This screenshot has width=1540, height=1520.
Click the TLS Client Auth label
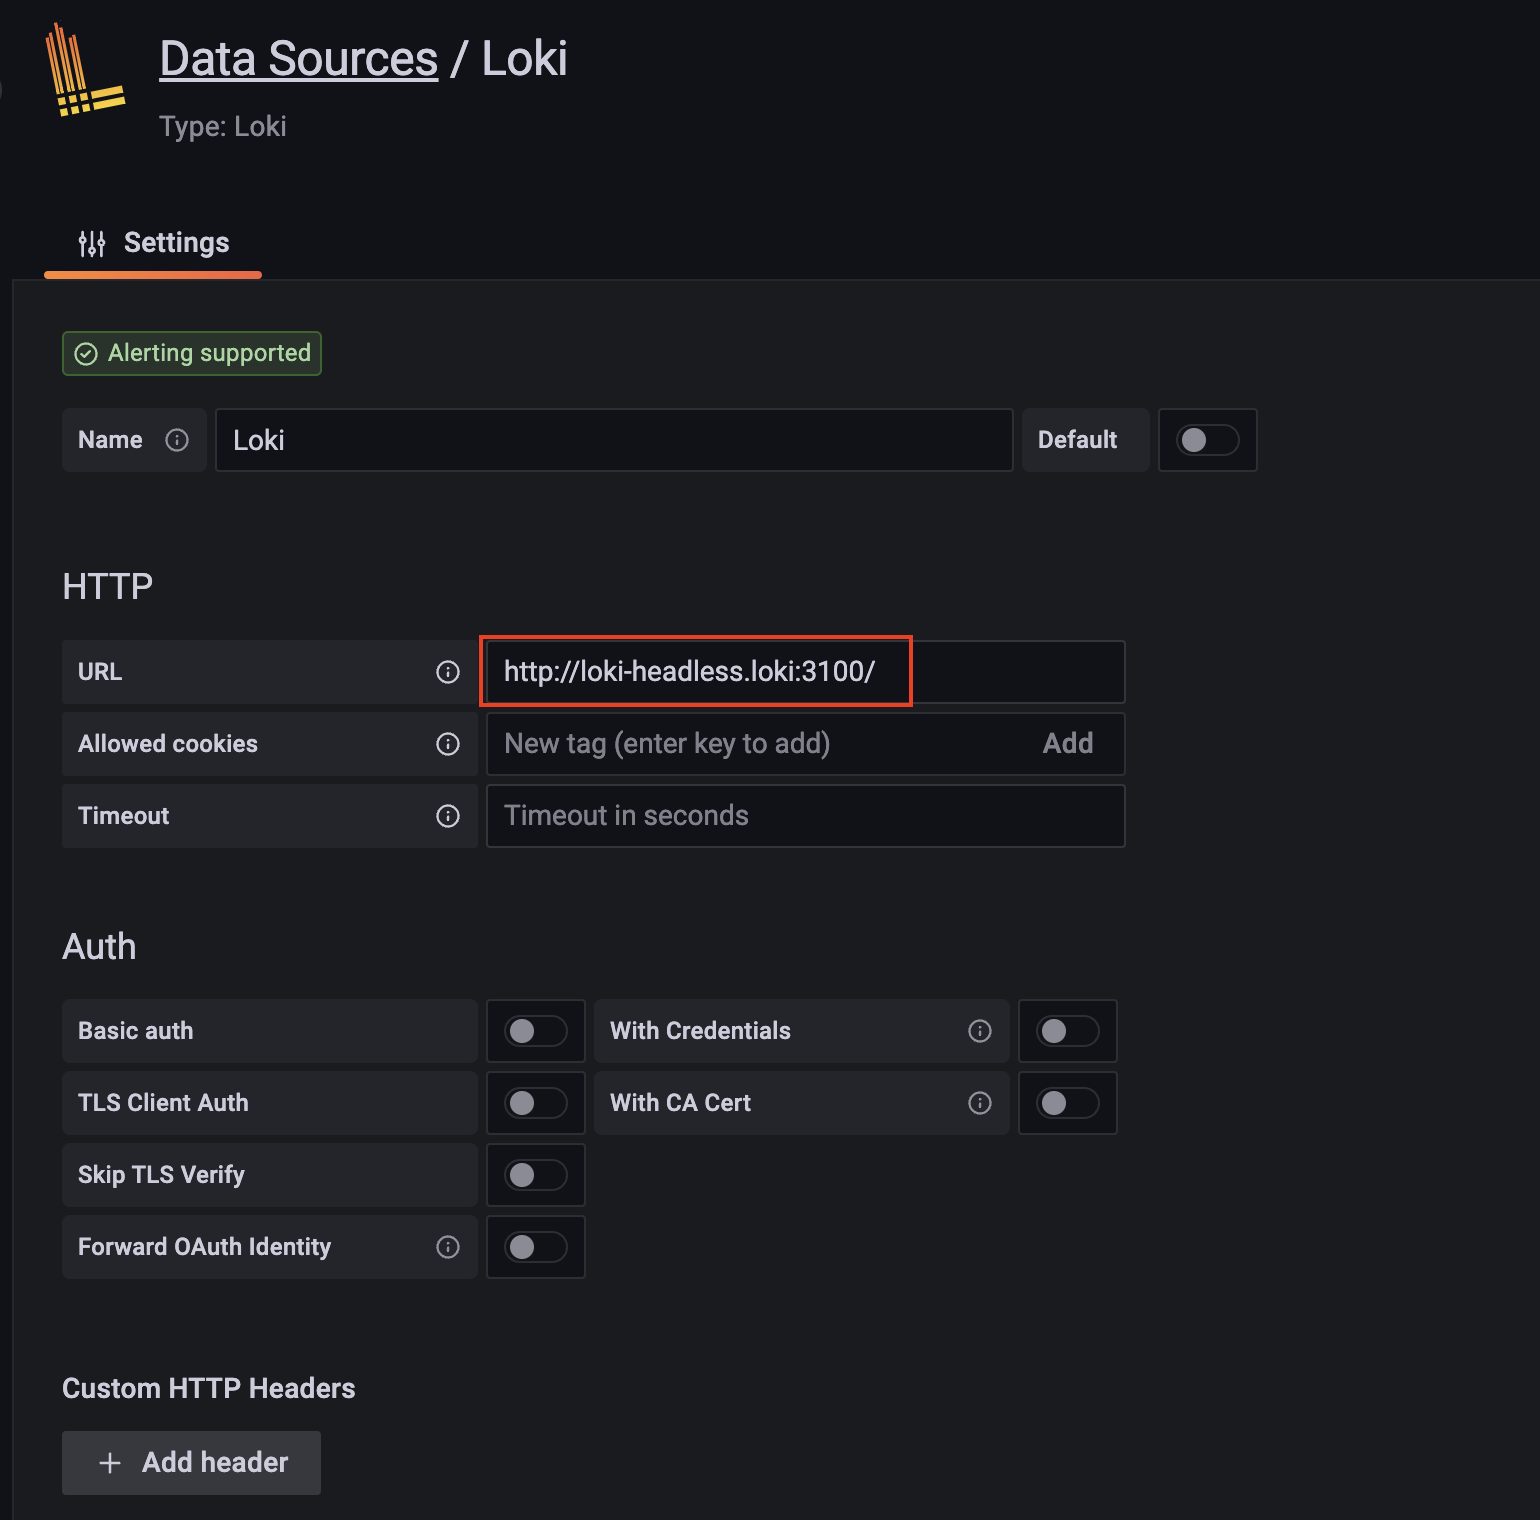pyautogui.click(x=164, y=1103)
